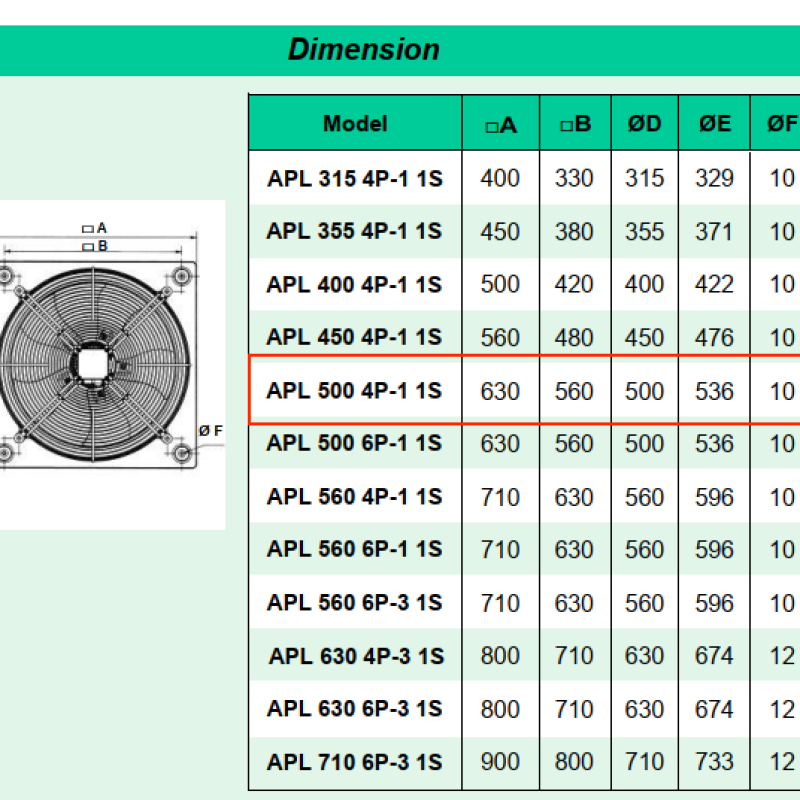Viewport: 800px width, 800px height.
Task: Select model APL 630 4P-3 1S
Action: [357, 657]
